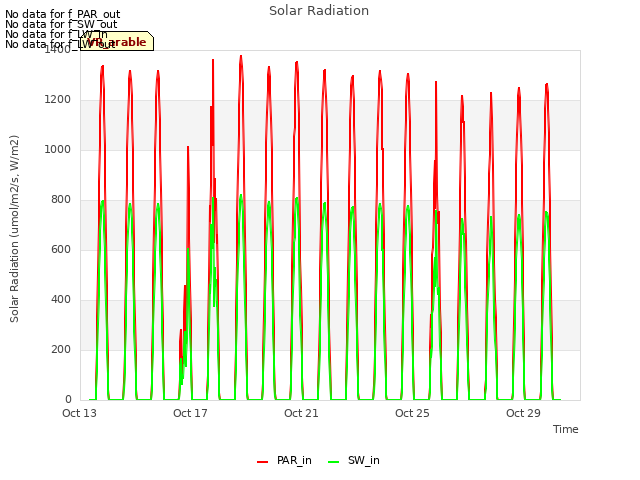Click the highest red PAR_in peak near 1380
This screenshot has height=480, width=640.
coord(241,57)
